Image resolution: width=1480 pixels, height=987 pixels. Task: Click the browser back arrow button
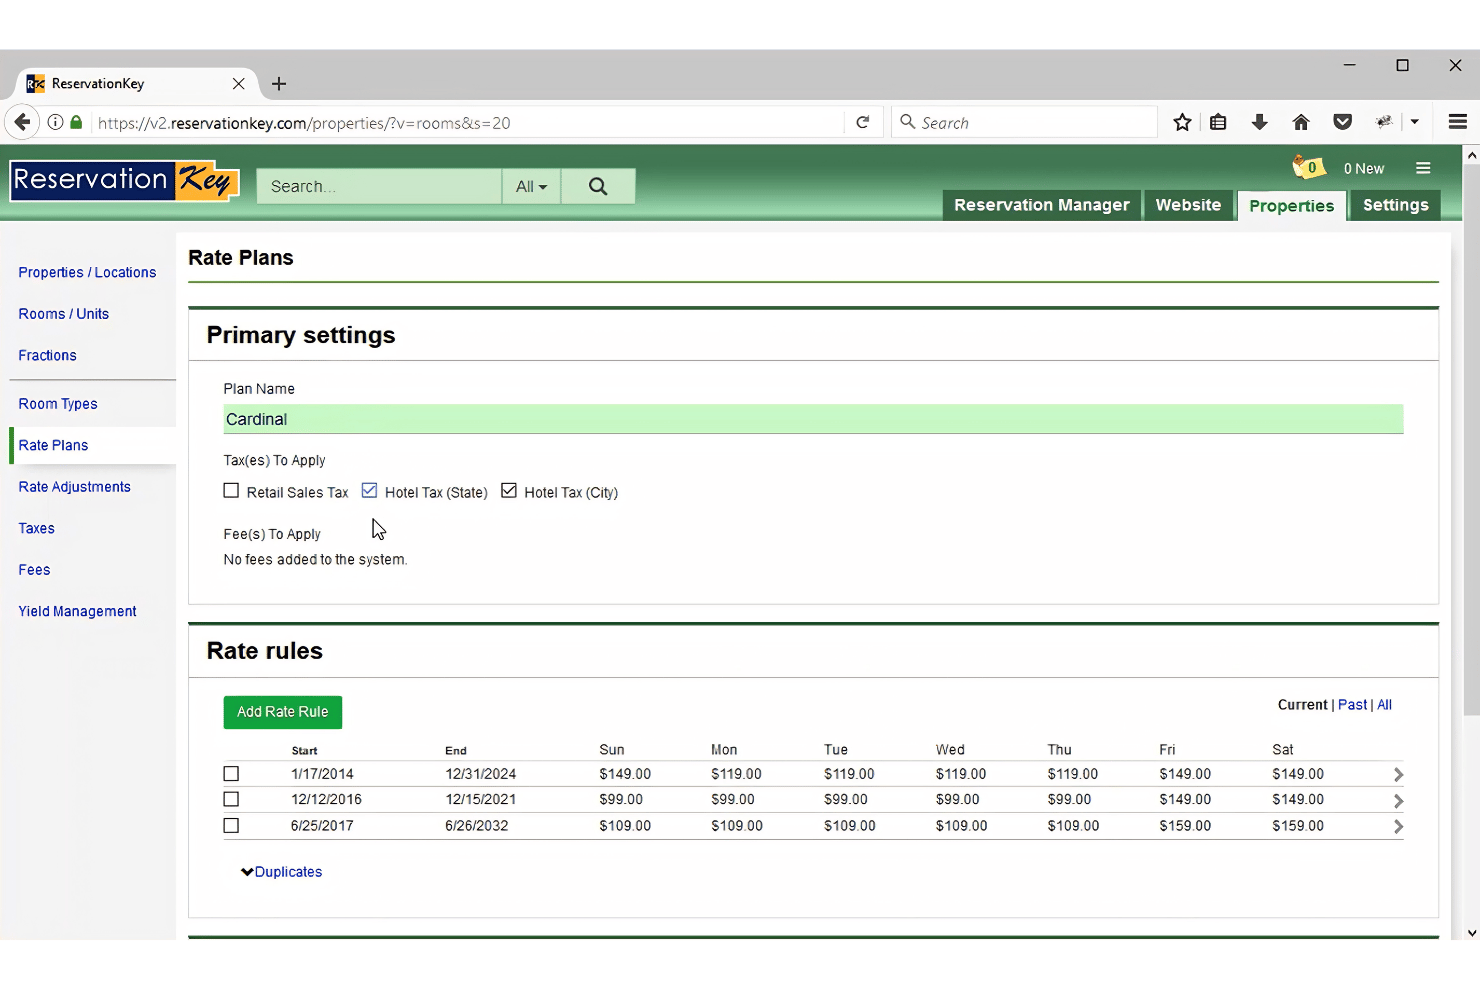22,122
